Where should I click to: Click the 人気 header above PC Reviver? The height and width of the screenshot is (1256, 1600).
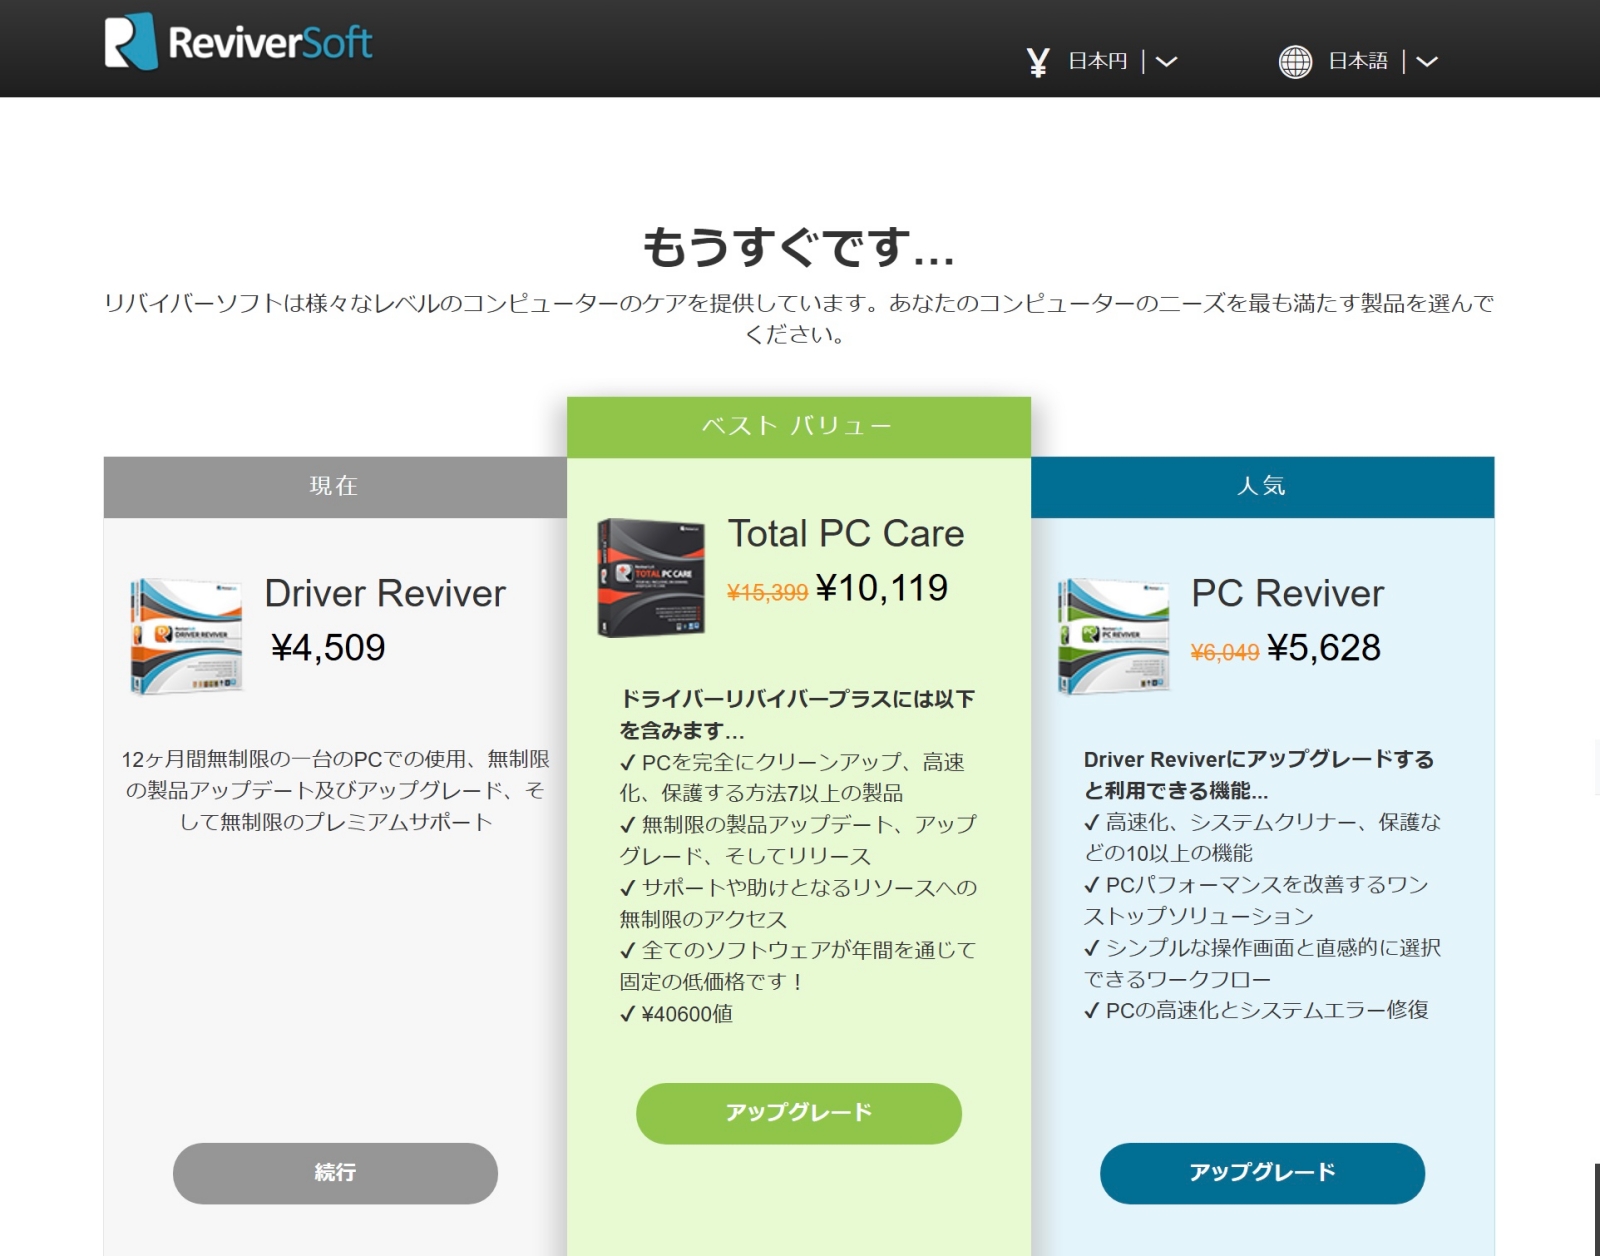pyautogui.click(x=1262, y=486)
